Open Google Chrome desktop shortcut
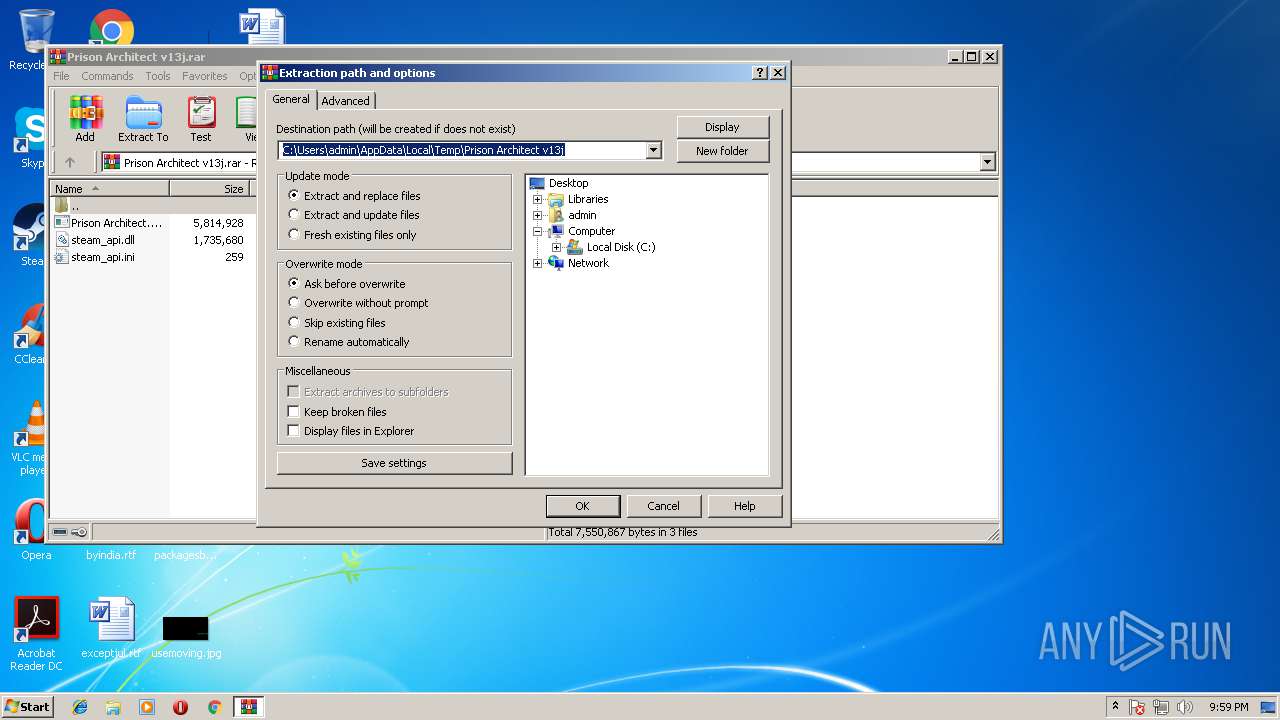 click(112, 29)
